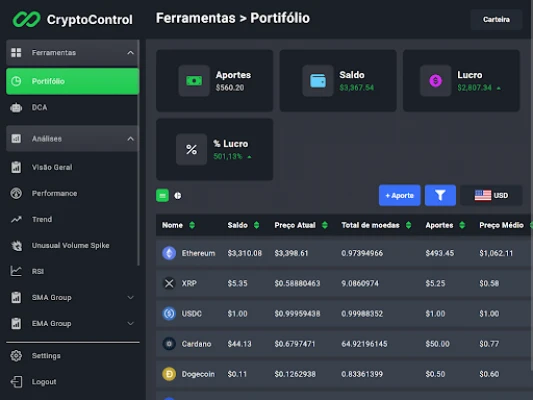The image size is (533, 400).
Task: Click the XRP coin icon
Action: 169,283
